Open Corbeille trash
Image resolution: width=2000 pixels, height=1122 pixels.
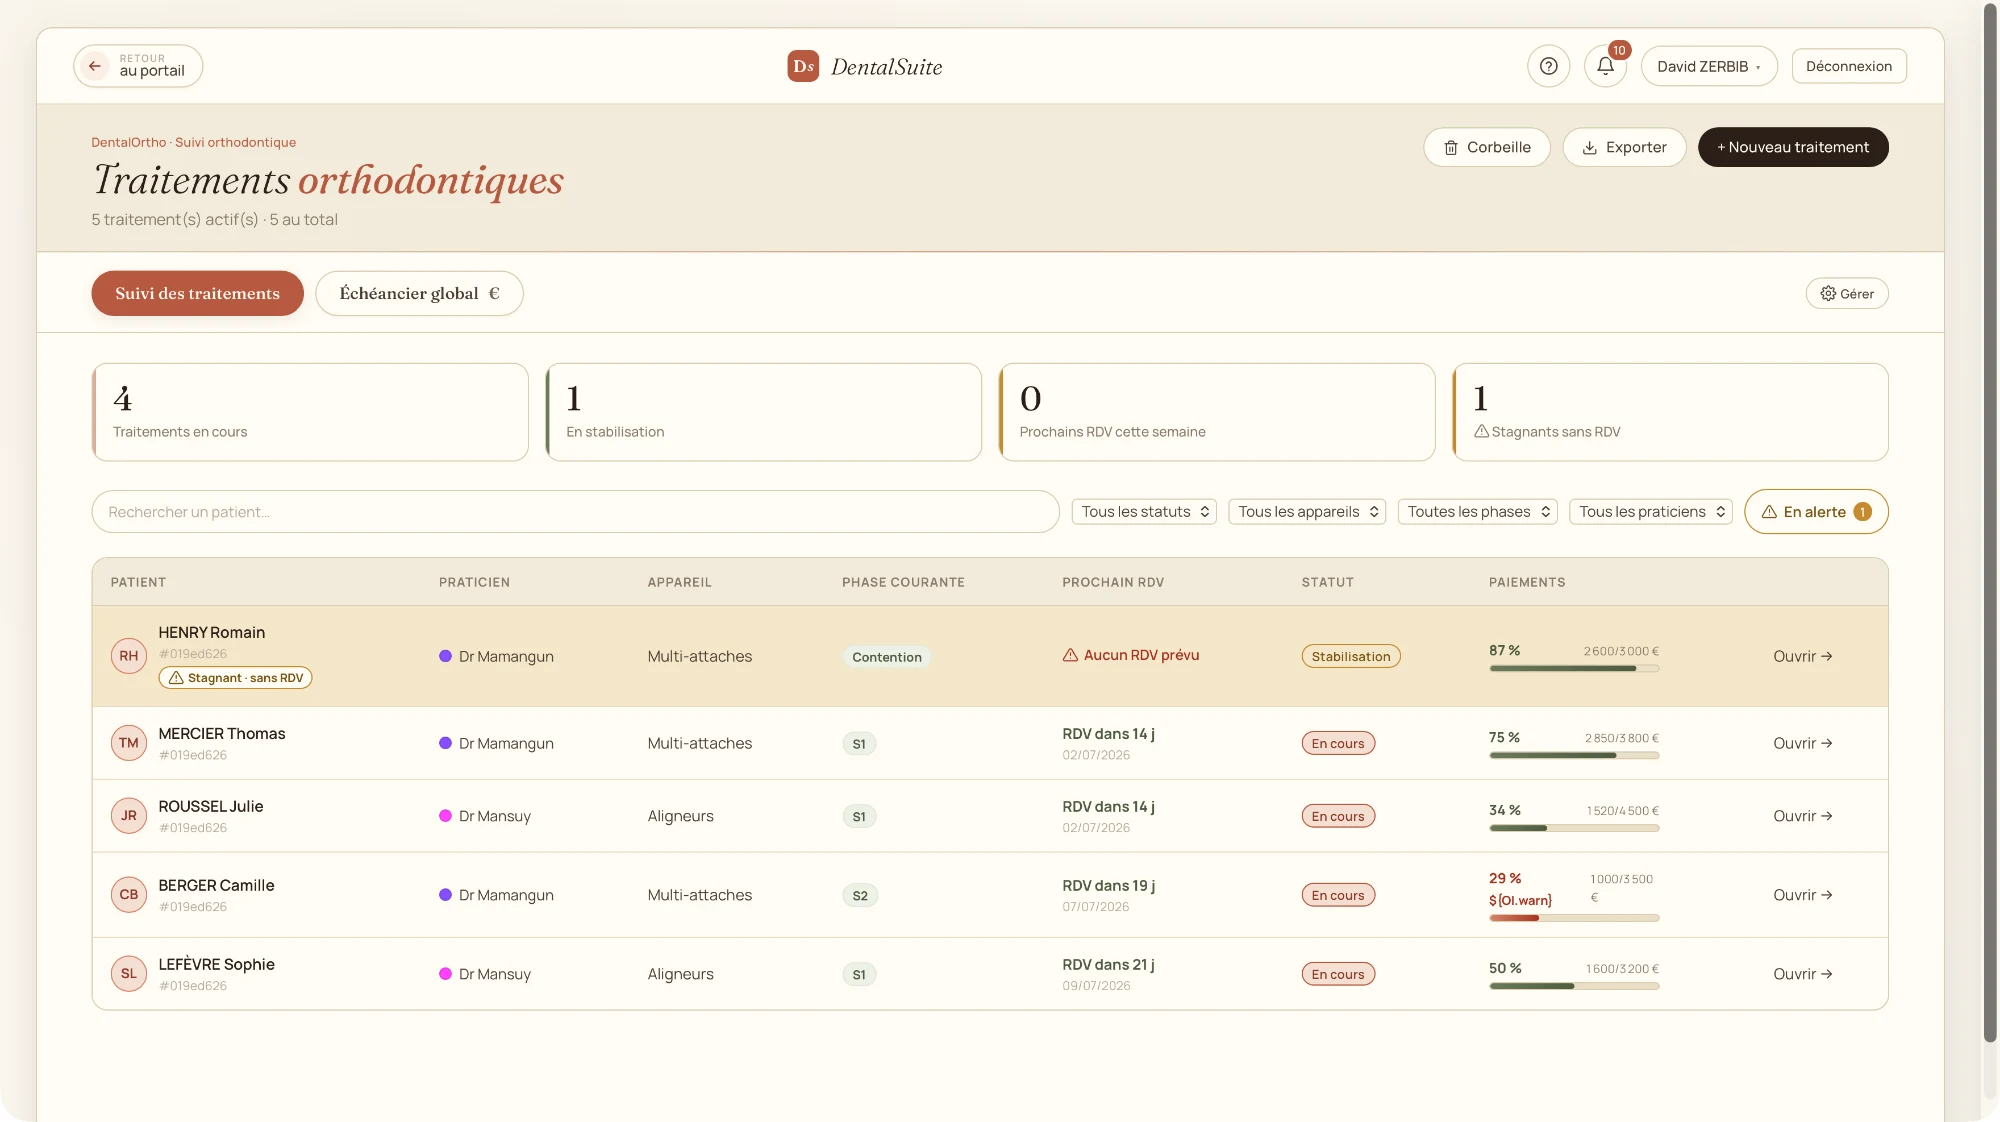pos(1487,147)
